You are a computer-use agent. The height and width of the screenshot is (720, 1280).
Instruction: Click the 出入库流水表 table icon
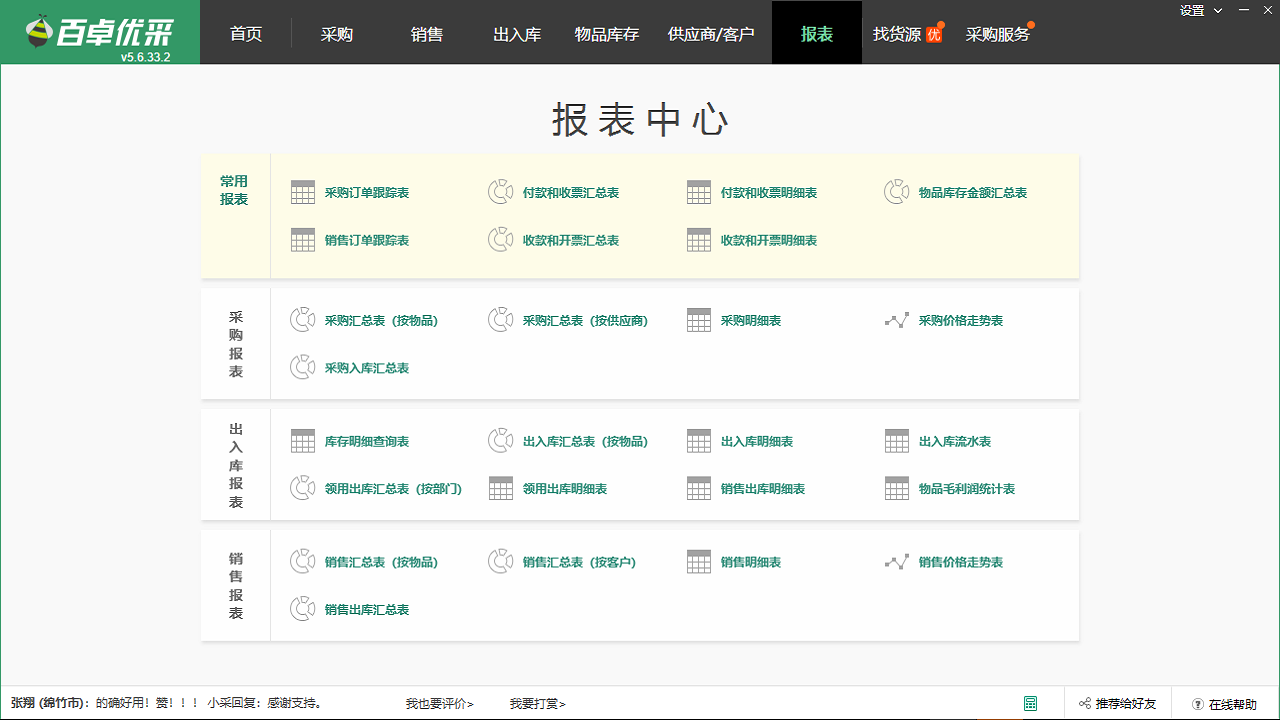pos(897,441)
